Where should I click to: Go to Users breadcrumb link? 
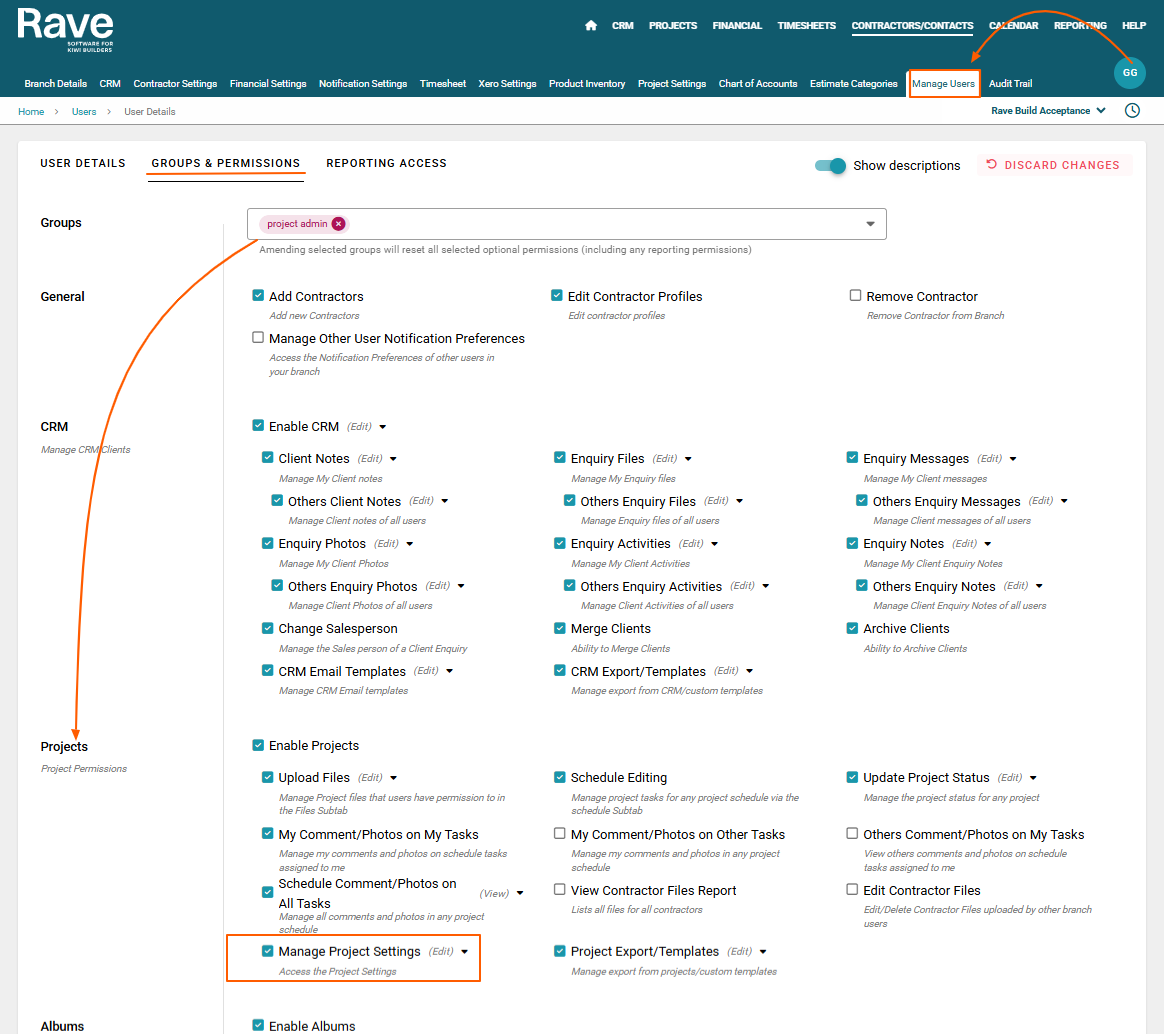(84, 112)
